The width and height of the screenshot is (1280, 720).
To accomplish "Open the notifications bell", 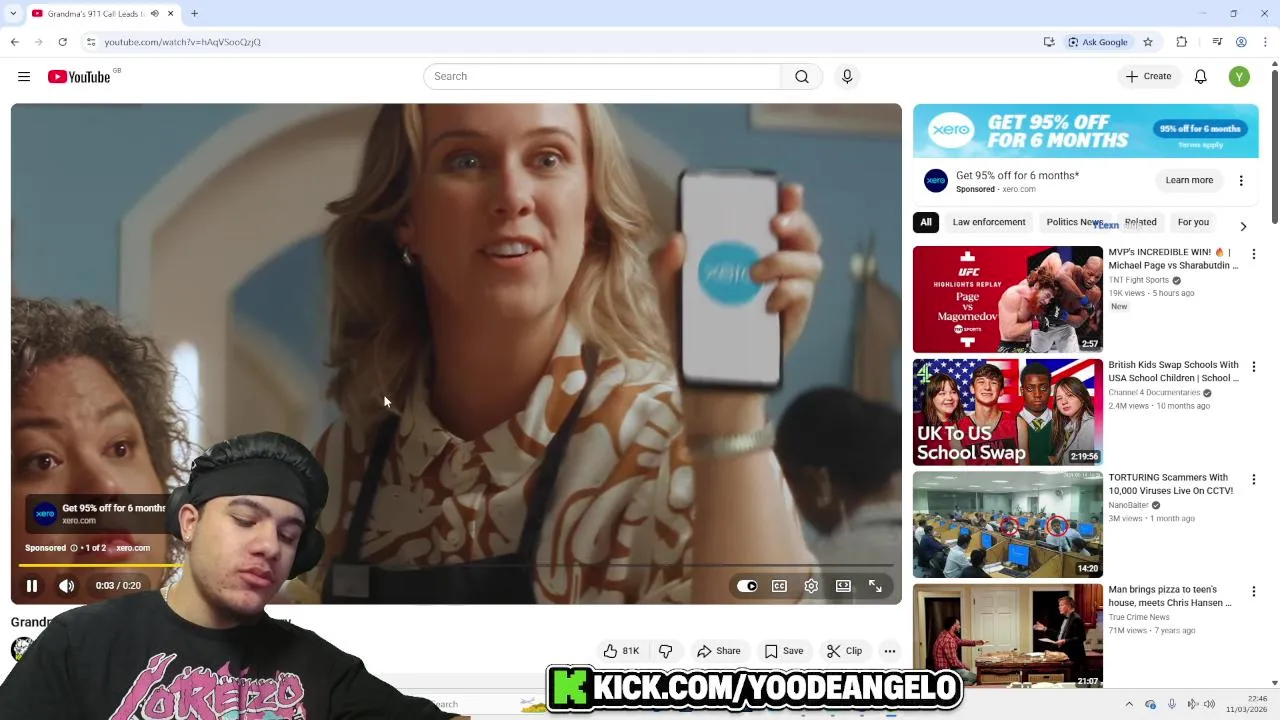I will pos(1201,77).
